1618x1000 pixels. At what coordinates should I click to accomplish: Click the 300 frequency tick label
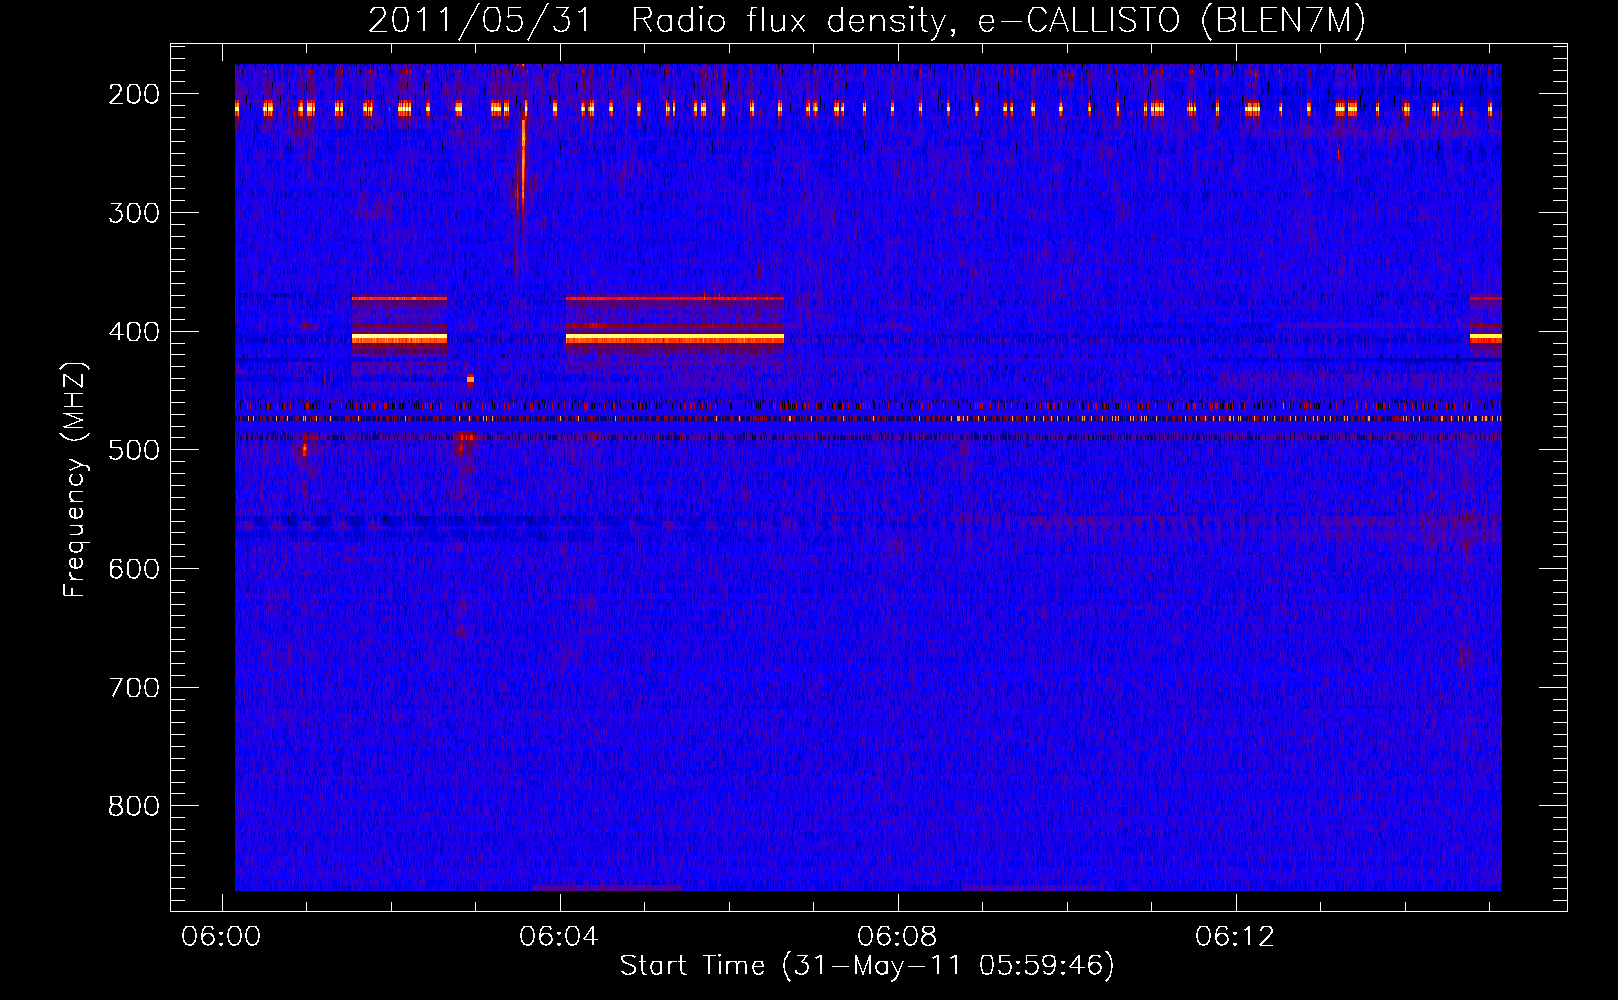click(134, 213)
